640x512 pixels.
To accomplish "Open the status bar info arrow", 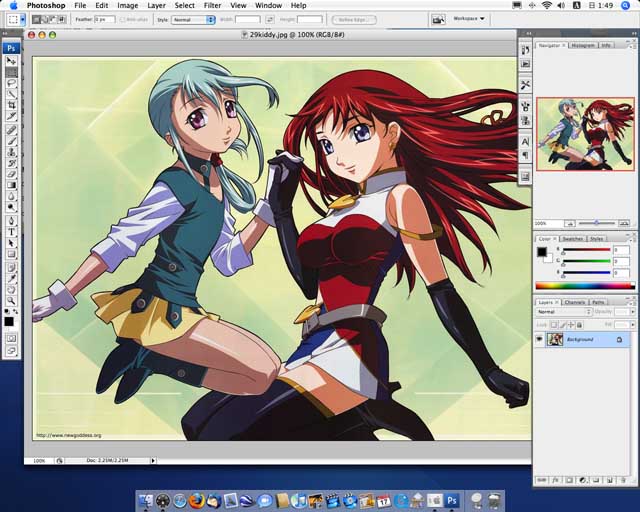I will pyautogui.click(x=153, y=461).
